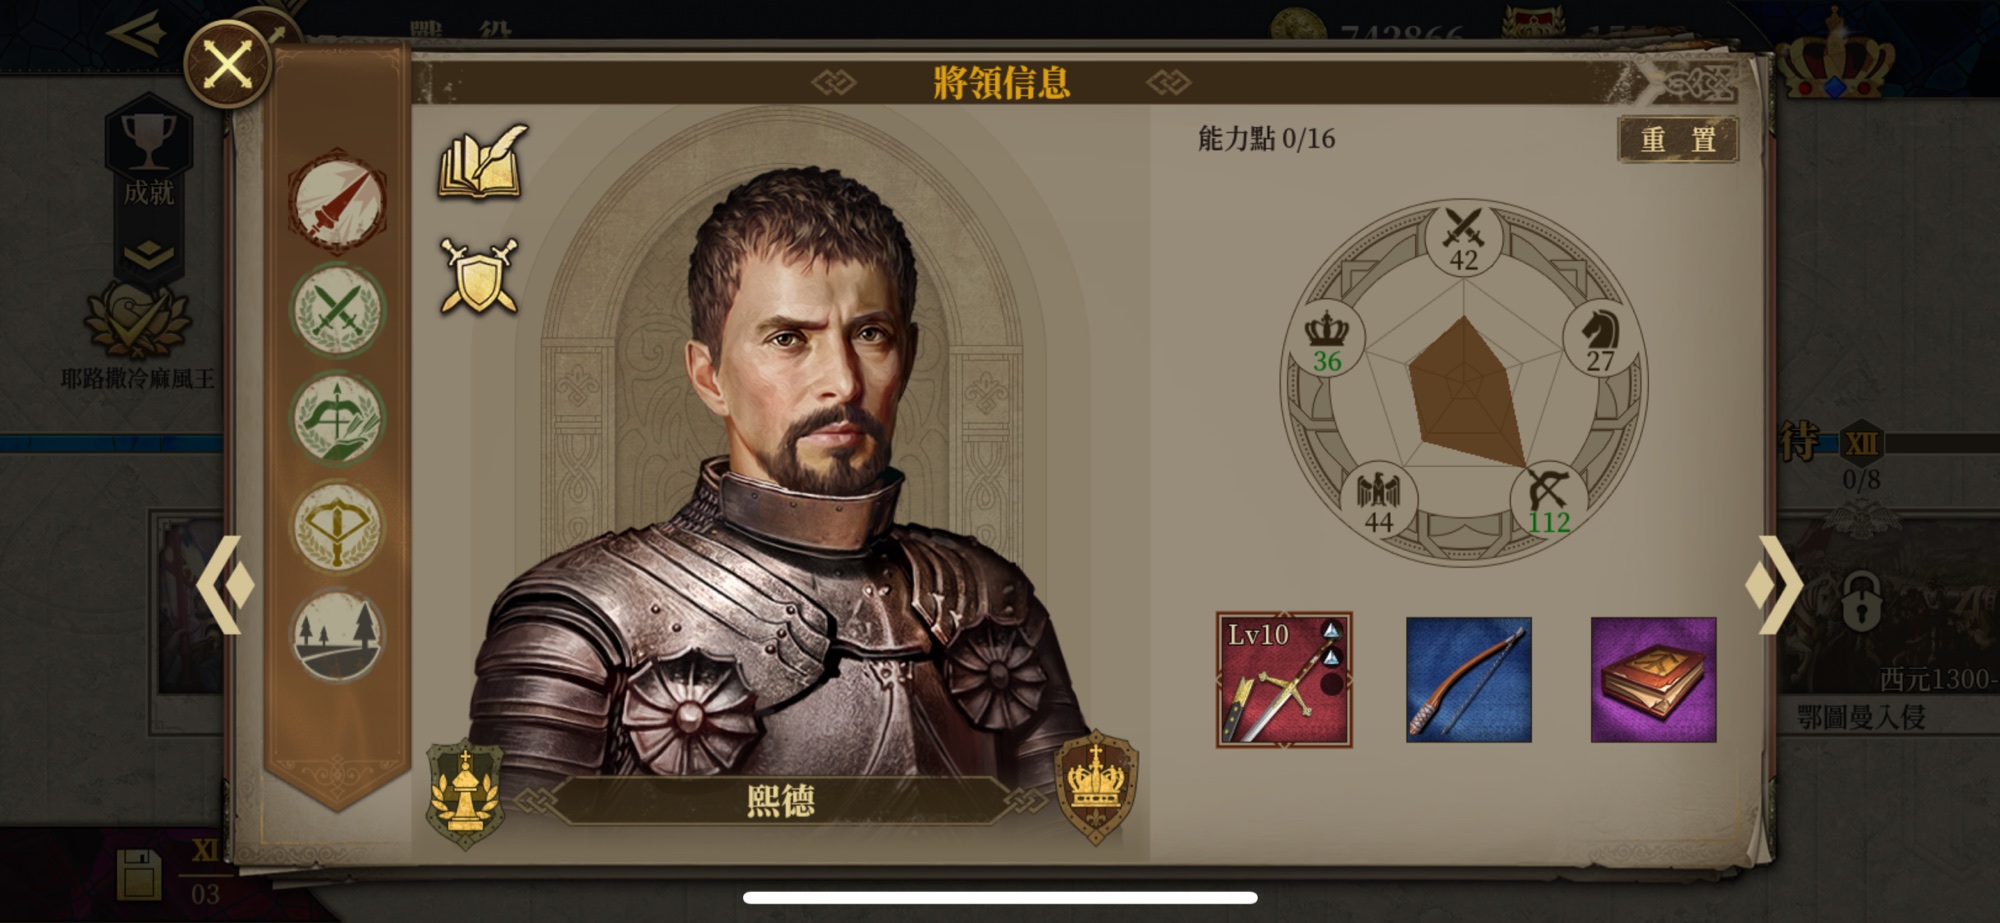
Task: Select the archer bow skill medallion
Action: click(x=337, y=418)
